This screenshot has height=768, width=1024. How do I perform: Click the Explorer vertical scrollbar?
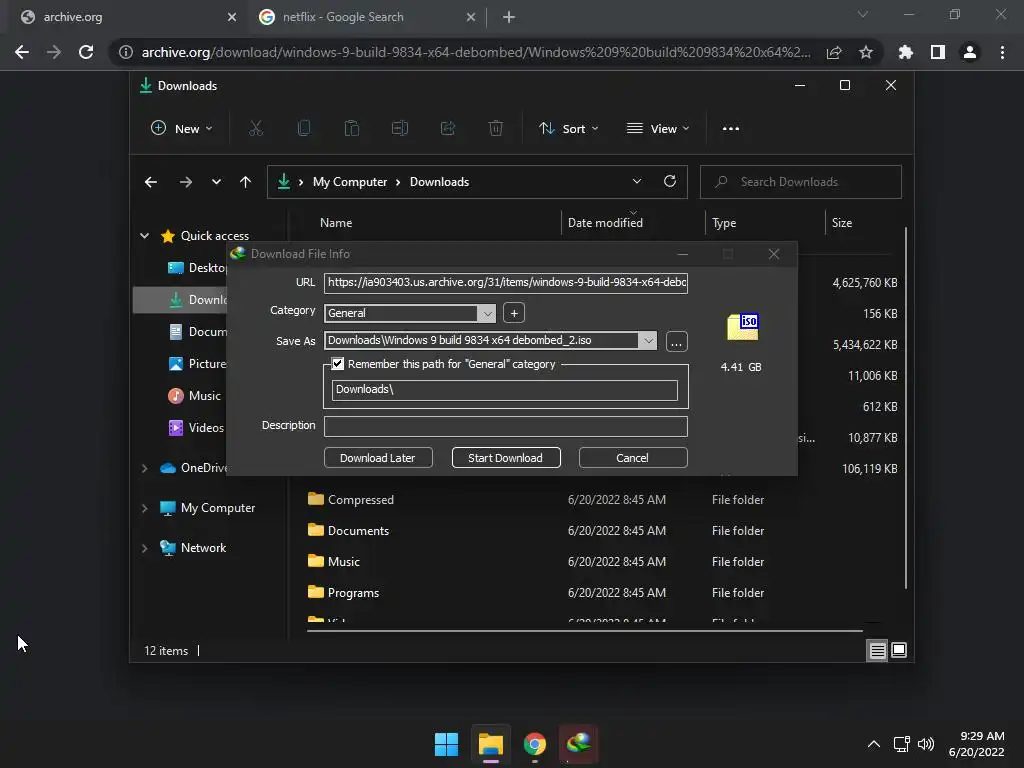[x=906, y=408]
